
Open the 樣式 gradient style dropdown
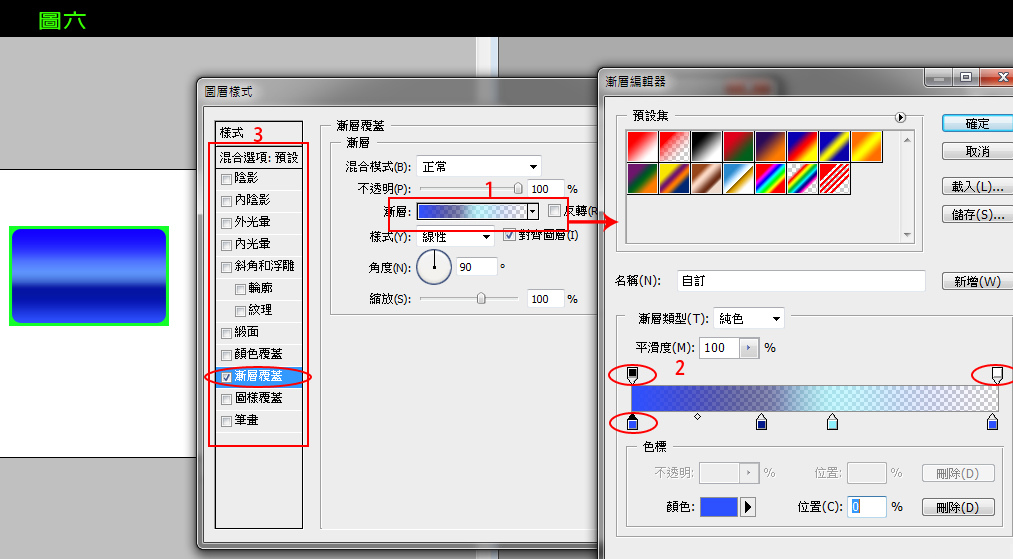click(455, 237)
